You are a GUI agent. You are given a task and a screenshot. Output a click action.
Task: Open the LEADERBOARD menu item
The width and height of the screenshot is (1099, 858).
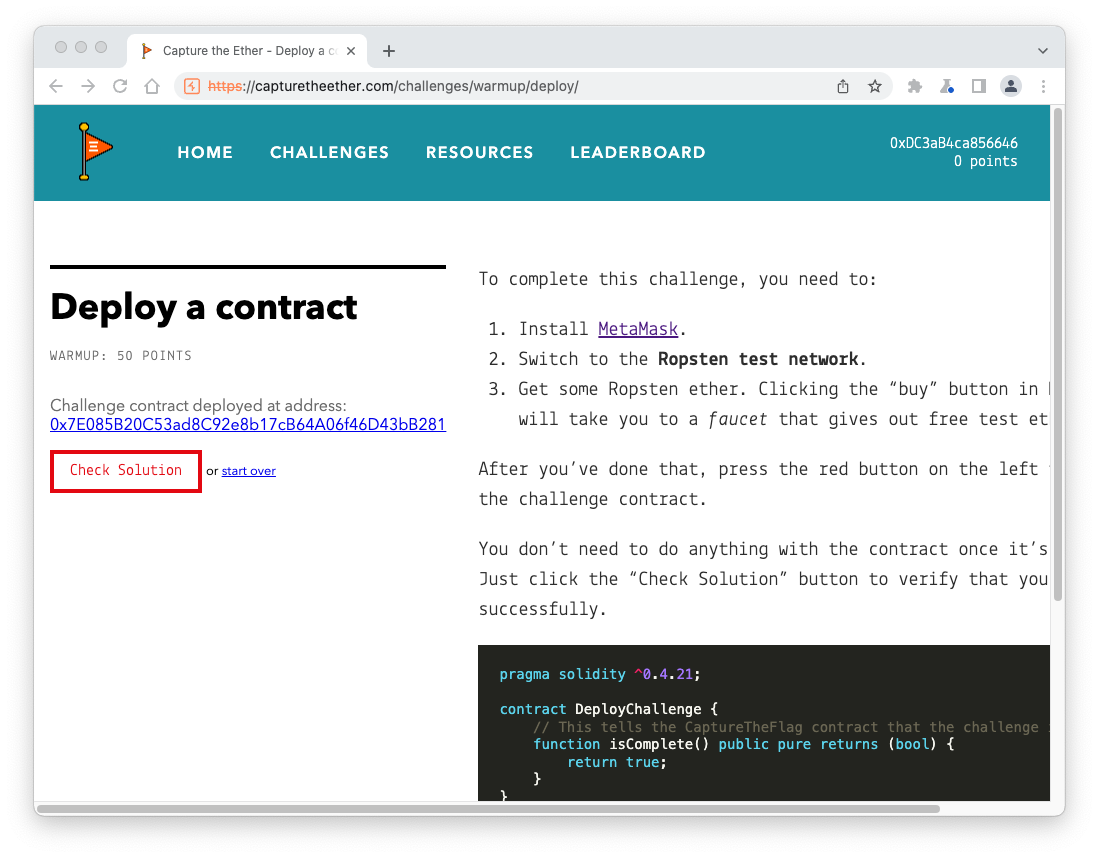click(638, 152)
